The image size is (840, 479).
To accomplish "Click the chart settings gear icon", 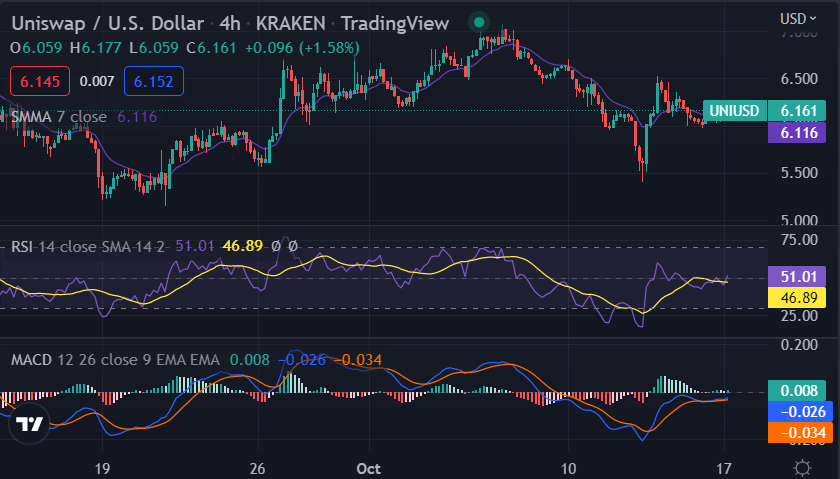I will point(802,468).
